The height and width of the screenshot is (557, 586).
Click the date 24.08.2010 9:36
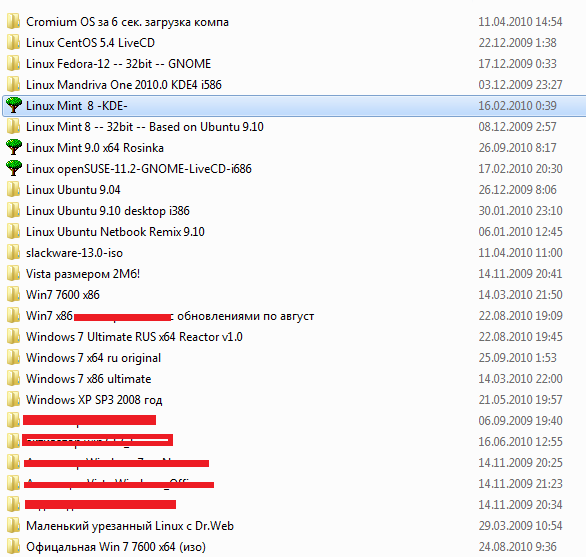[518, 547]
